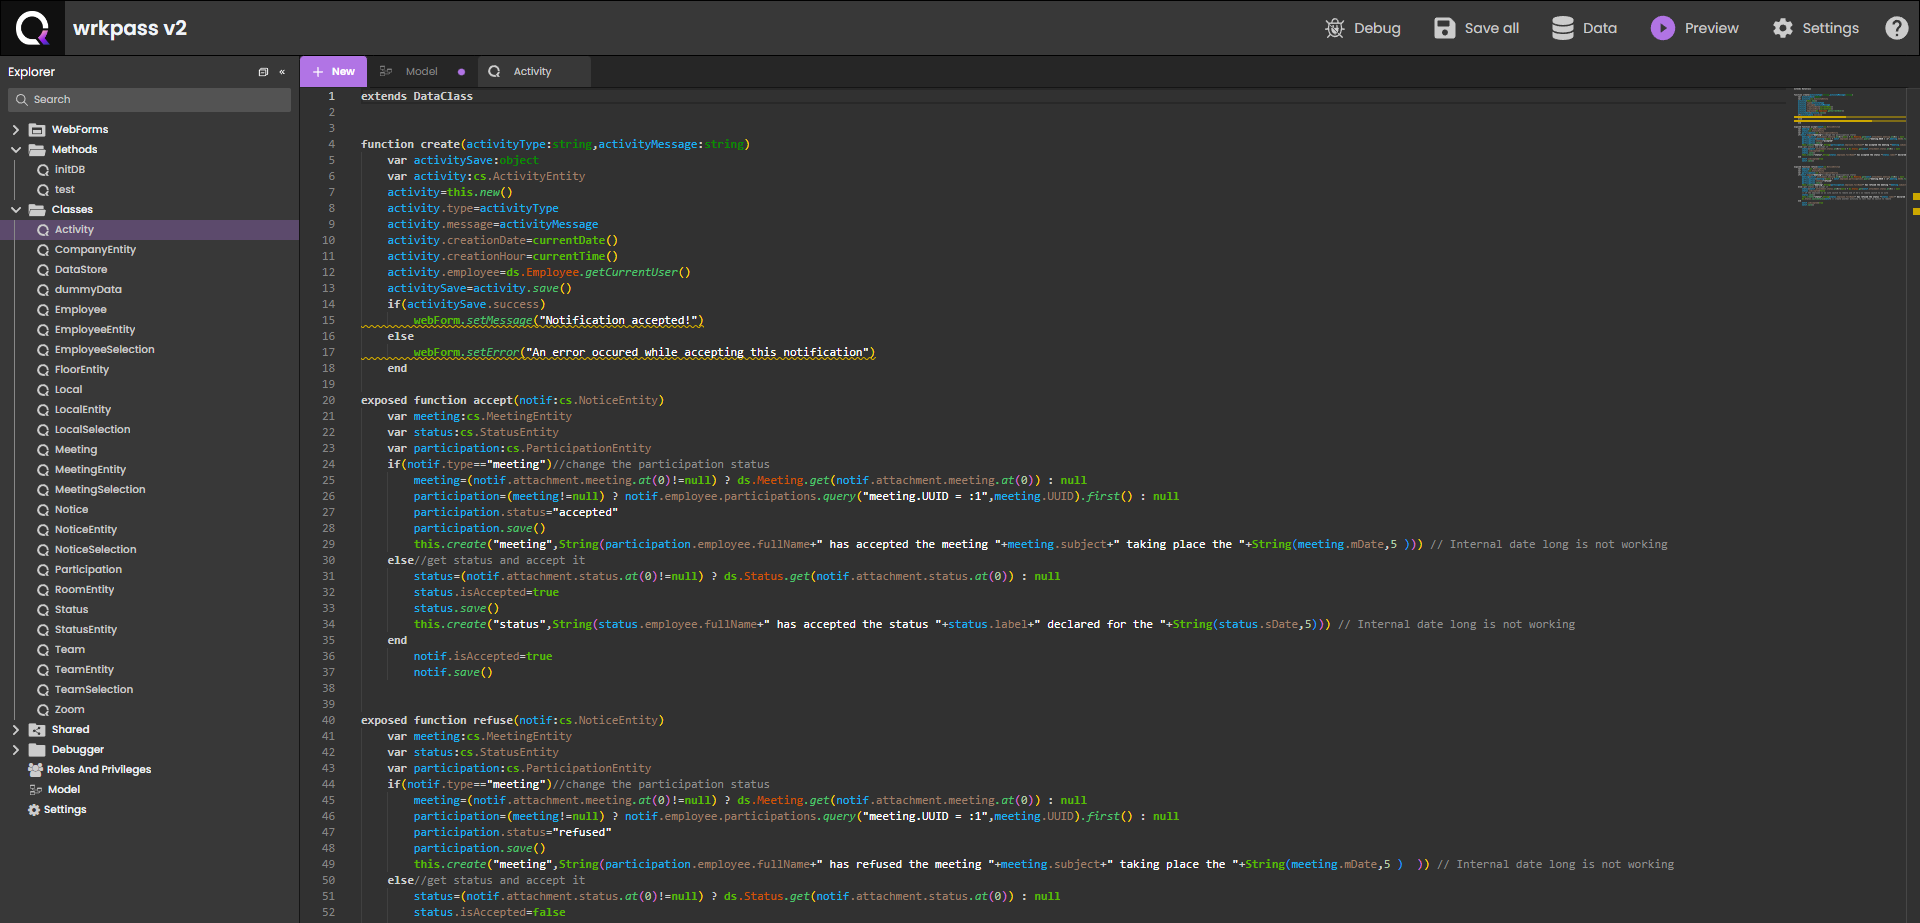This screenshot has height=923, width=1920.
Task: Click line number 20 in gutter
Action: tap(328, 400)
